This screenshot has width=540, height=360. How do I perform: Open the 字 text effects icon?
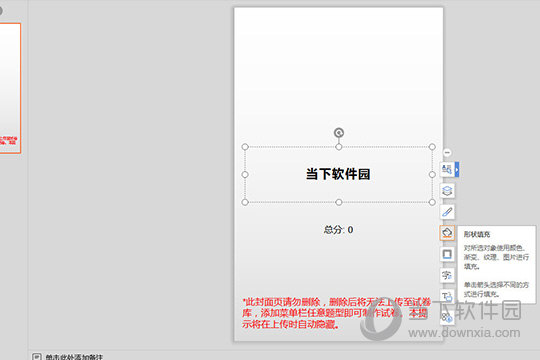447,275
